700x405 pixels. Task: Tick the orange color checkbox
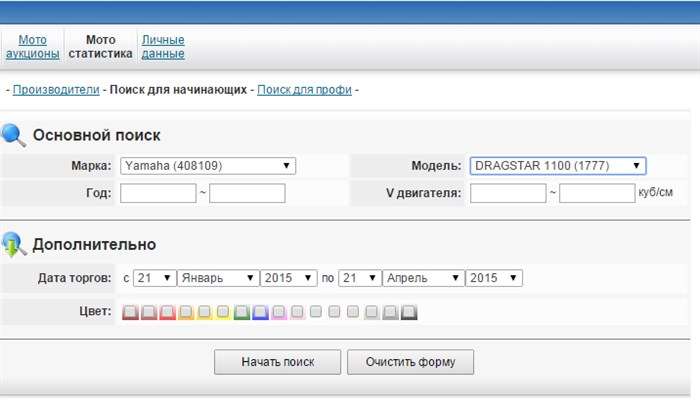tap(186, 312)
